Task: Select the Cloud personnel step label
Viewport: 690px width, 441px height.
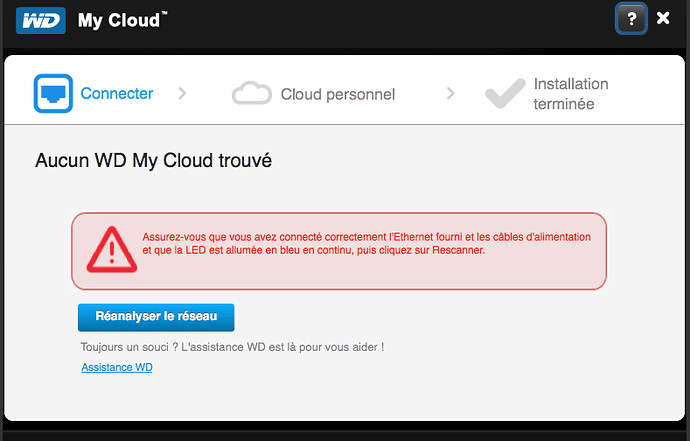Action: (337, 94)
